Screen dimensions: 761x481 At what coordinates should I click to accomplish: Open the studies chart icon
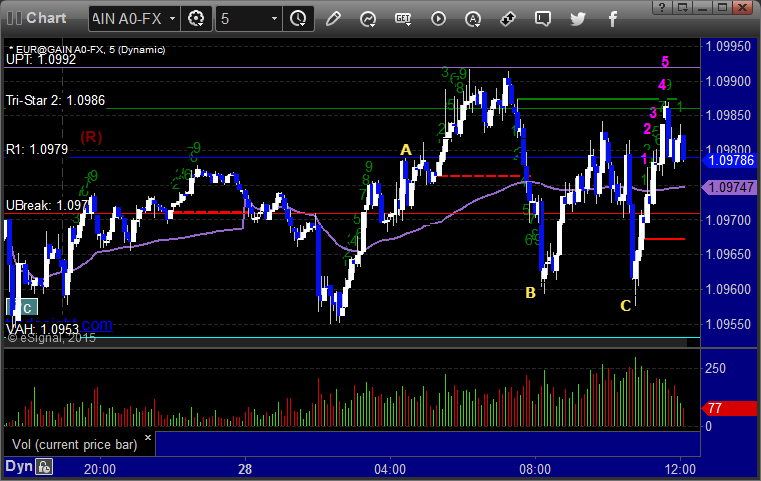coord(368,19)
